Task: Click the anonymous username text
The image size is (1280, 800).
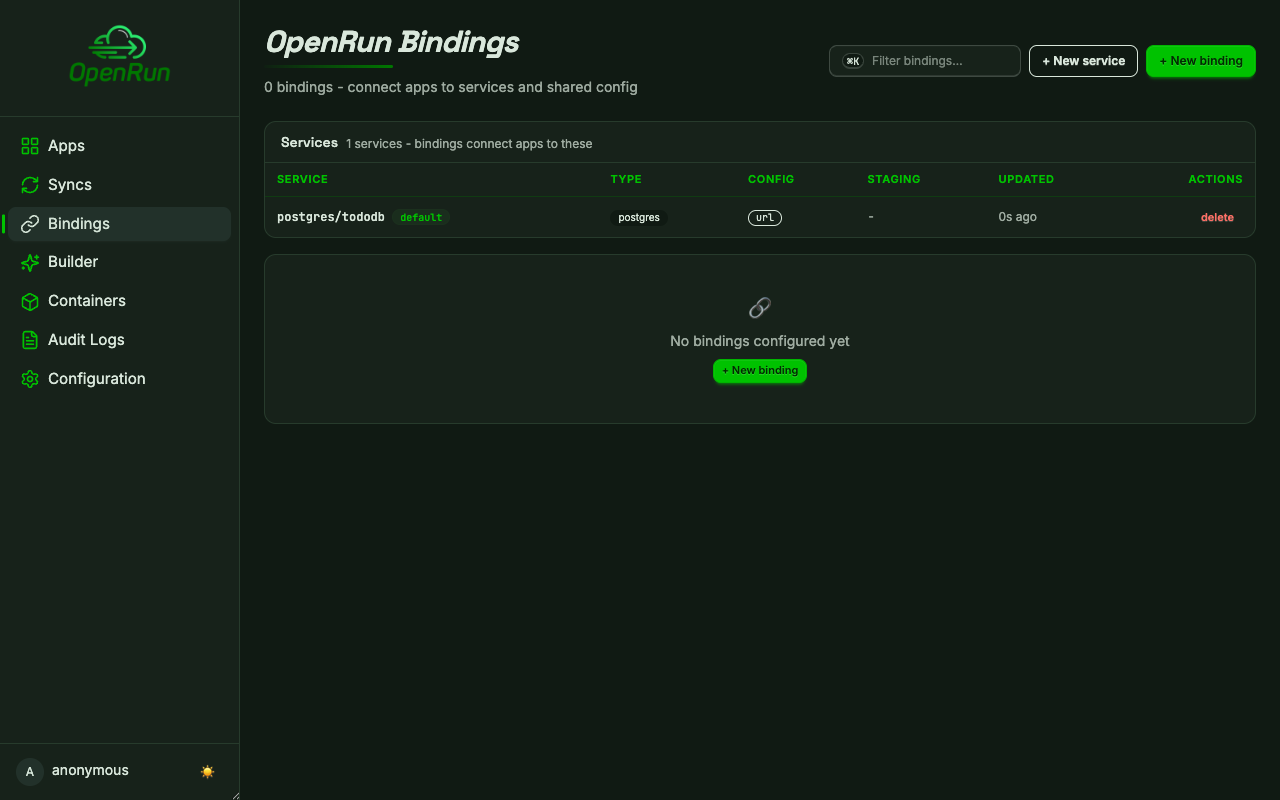Action: pos(90,771)
